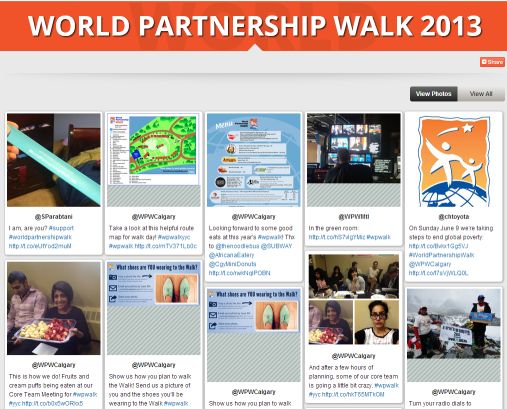Click #wpwalk in the core team crazy post
This screenshot has width=507, height=409.
(x=386, y=385)
